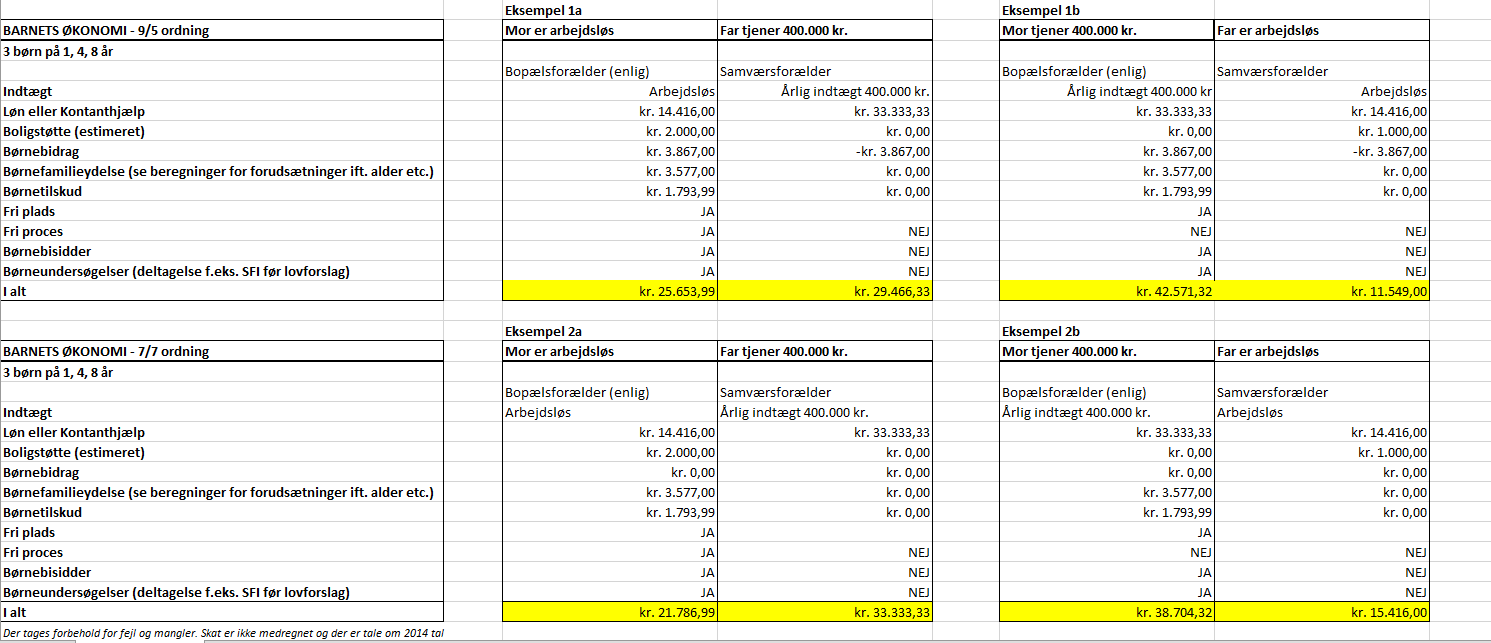Click the yellow total kr. 21.786,99
The image size is (1491, 643).
tap(609, 612)
